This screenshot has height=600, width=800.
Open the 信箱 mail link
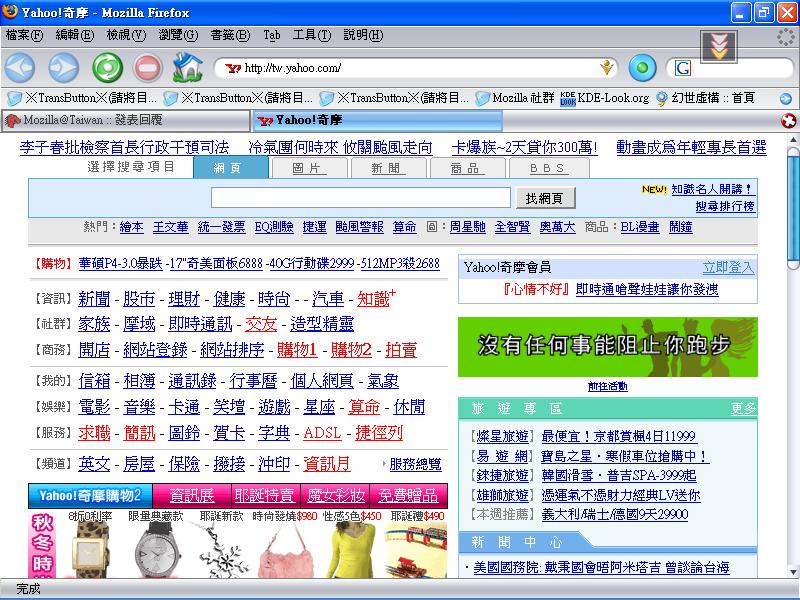point(94,381)
